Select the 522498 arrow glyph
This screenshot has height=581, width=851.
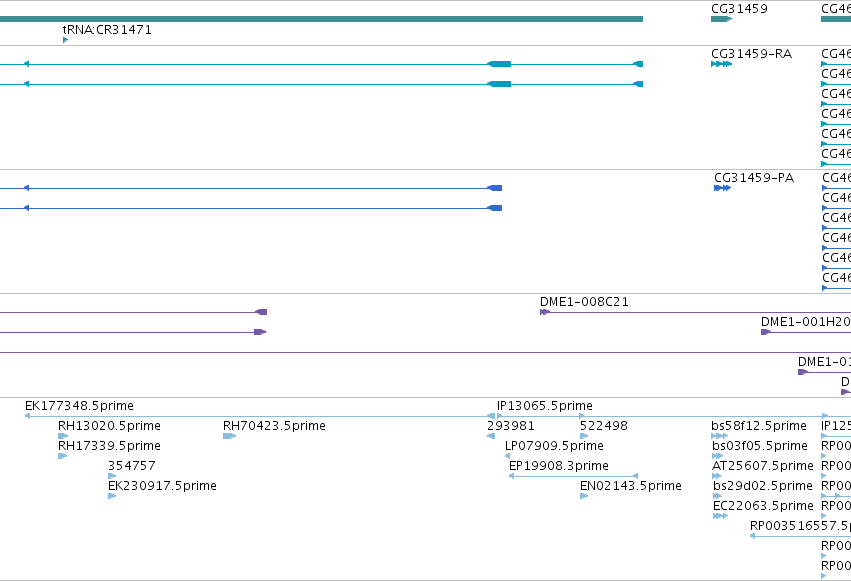click(584, 436)
